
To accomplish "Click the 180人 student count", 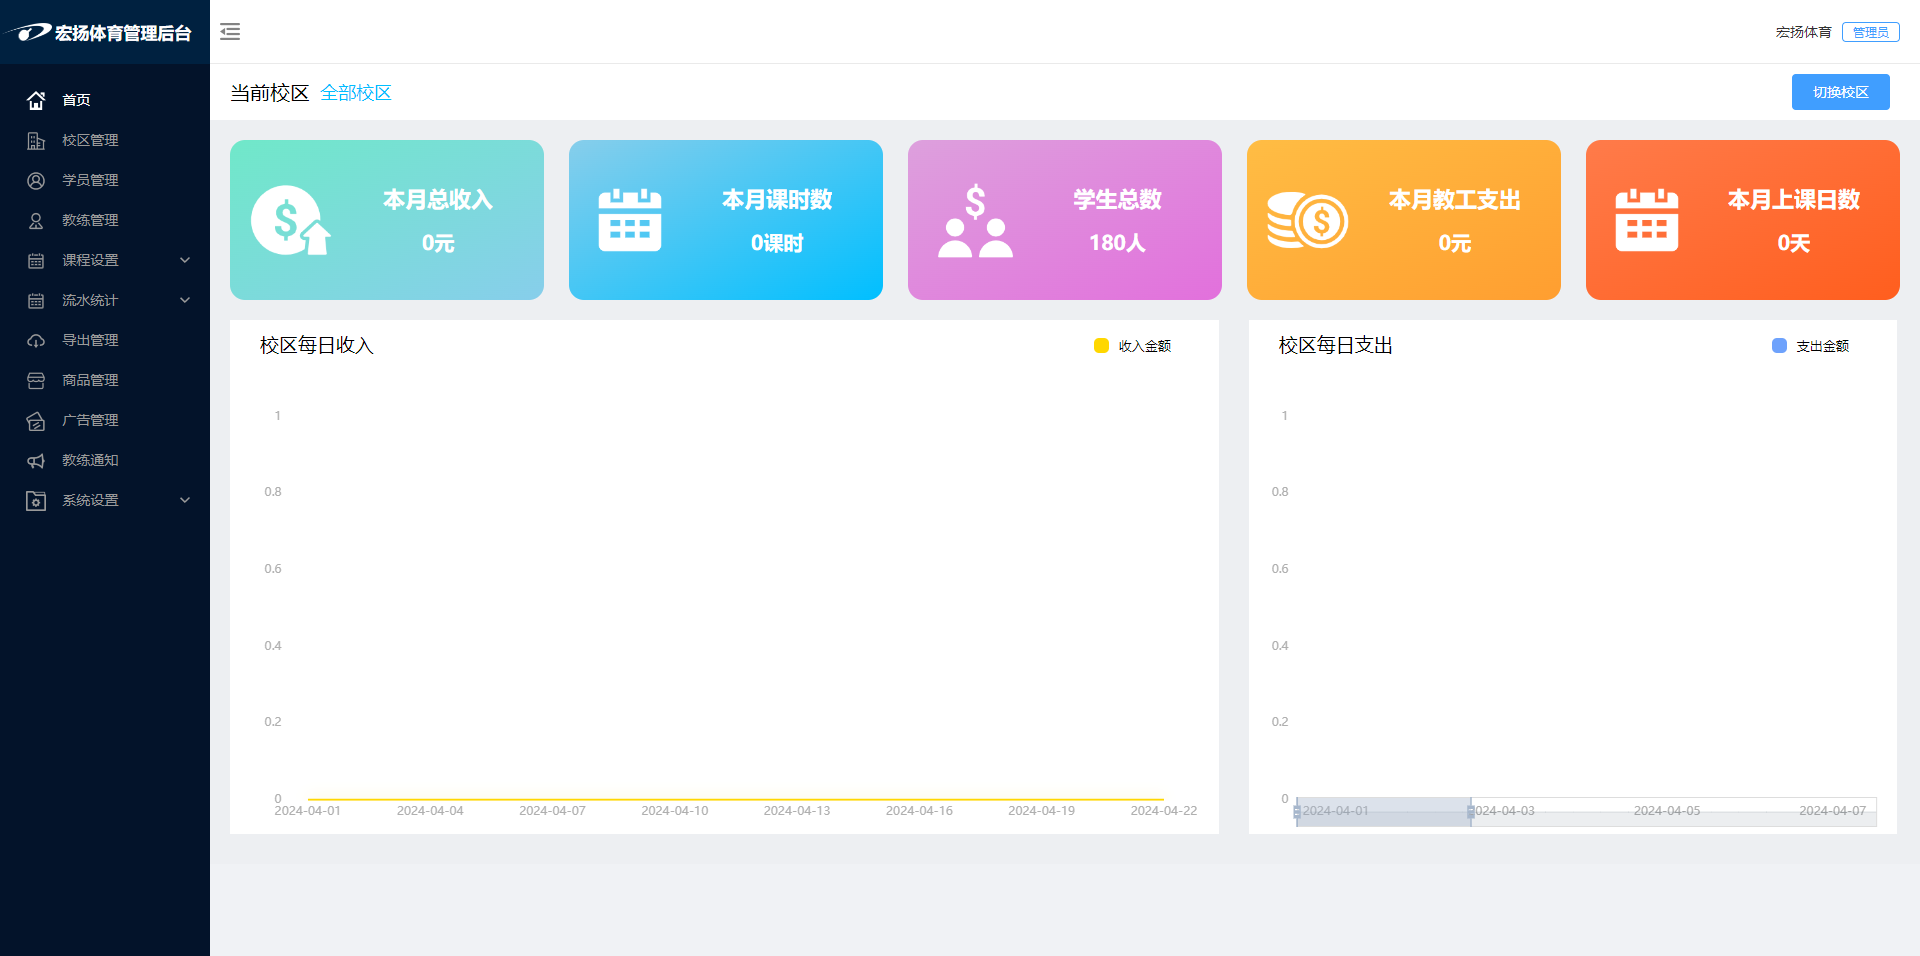I will [x=1117, y=243].
